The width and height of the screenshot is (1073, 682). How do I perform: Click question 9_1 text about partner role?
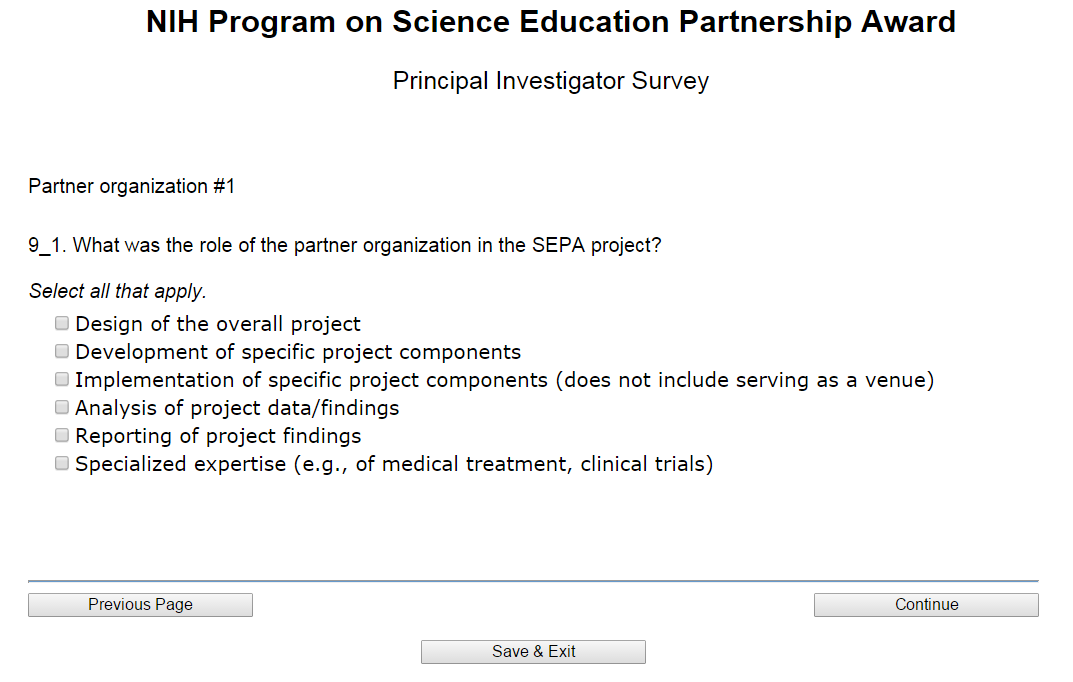tap(345, 245)
